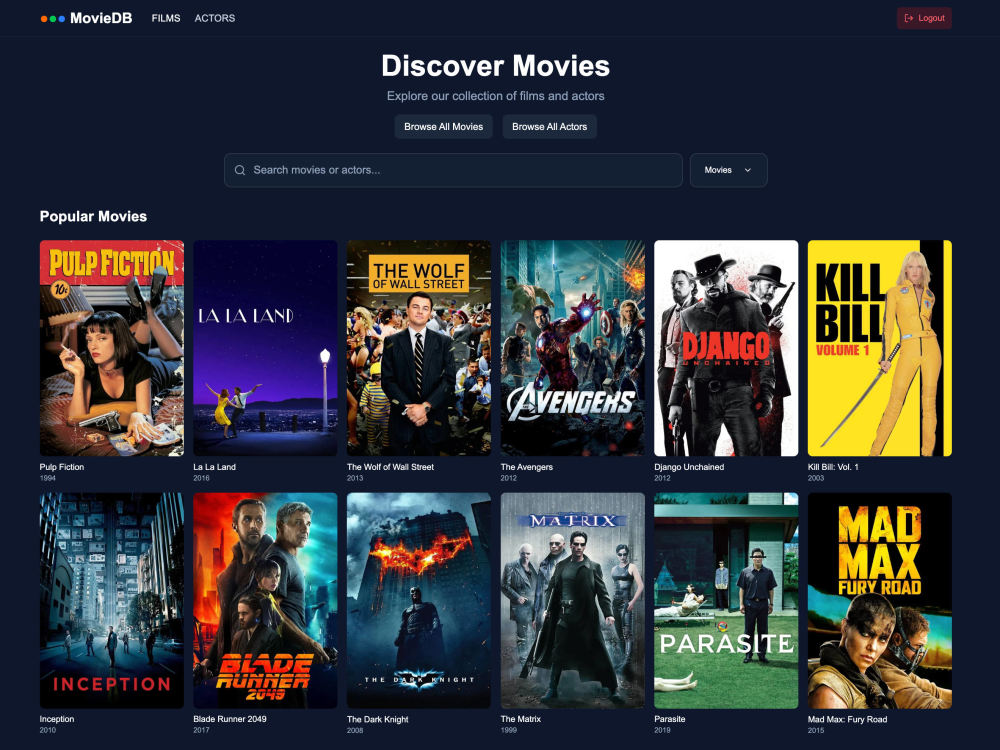Open The Avengers poster
The height and width of the screenshot is (750, 1000).
[x=573, y=348]
